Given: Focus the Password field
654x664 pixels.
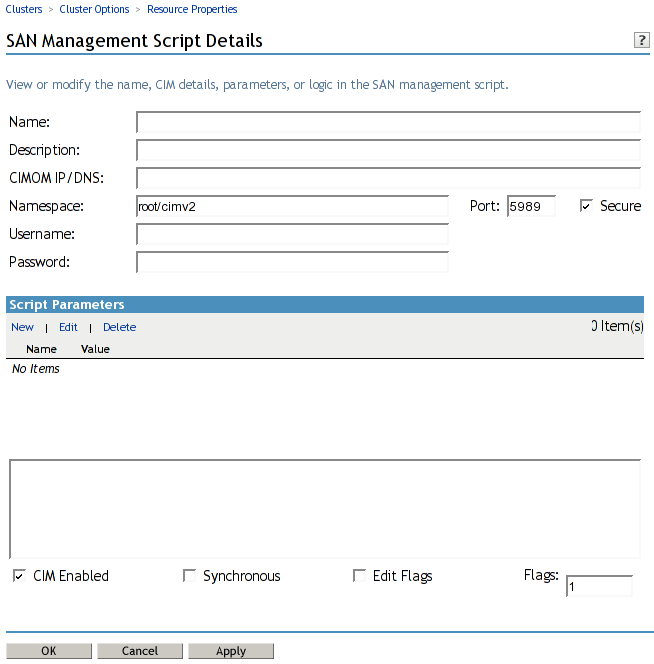Looking at the screenshot, I should tap(292, 263).
